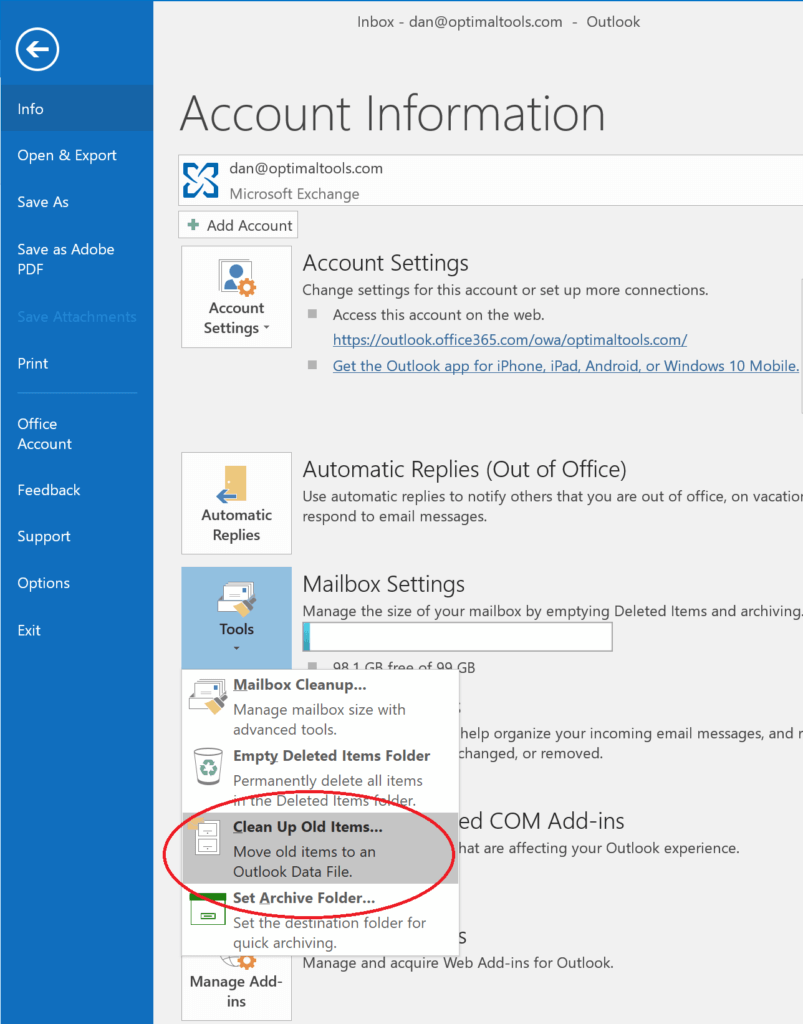Choose Set Archive Folder menu entry
The image size is (803, 1024).
click(320, 920)
